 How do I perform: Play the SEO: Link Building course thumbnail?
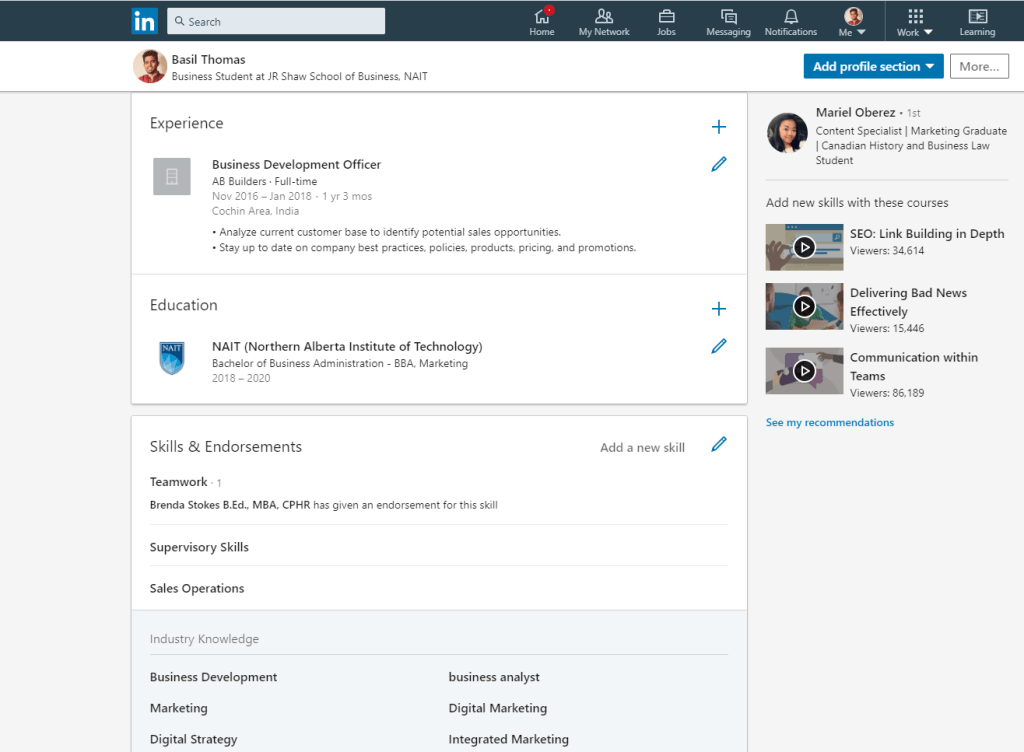(804, 247)
